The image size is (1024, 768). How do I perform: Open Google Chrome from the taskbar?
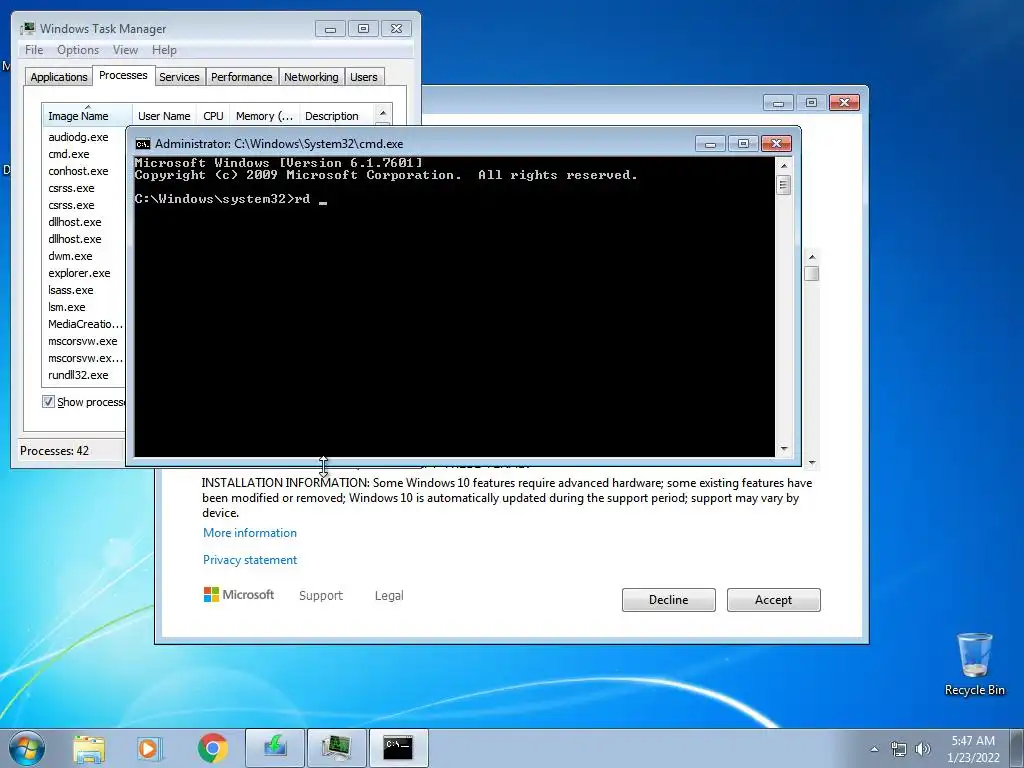[212, 748]
